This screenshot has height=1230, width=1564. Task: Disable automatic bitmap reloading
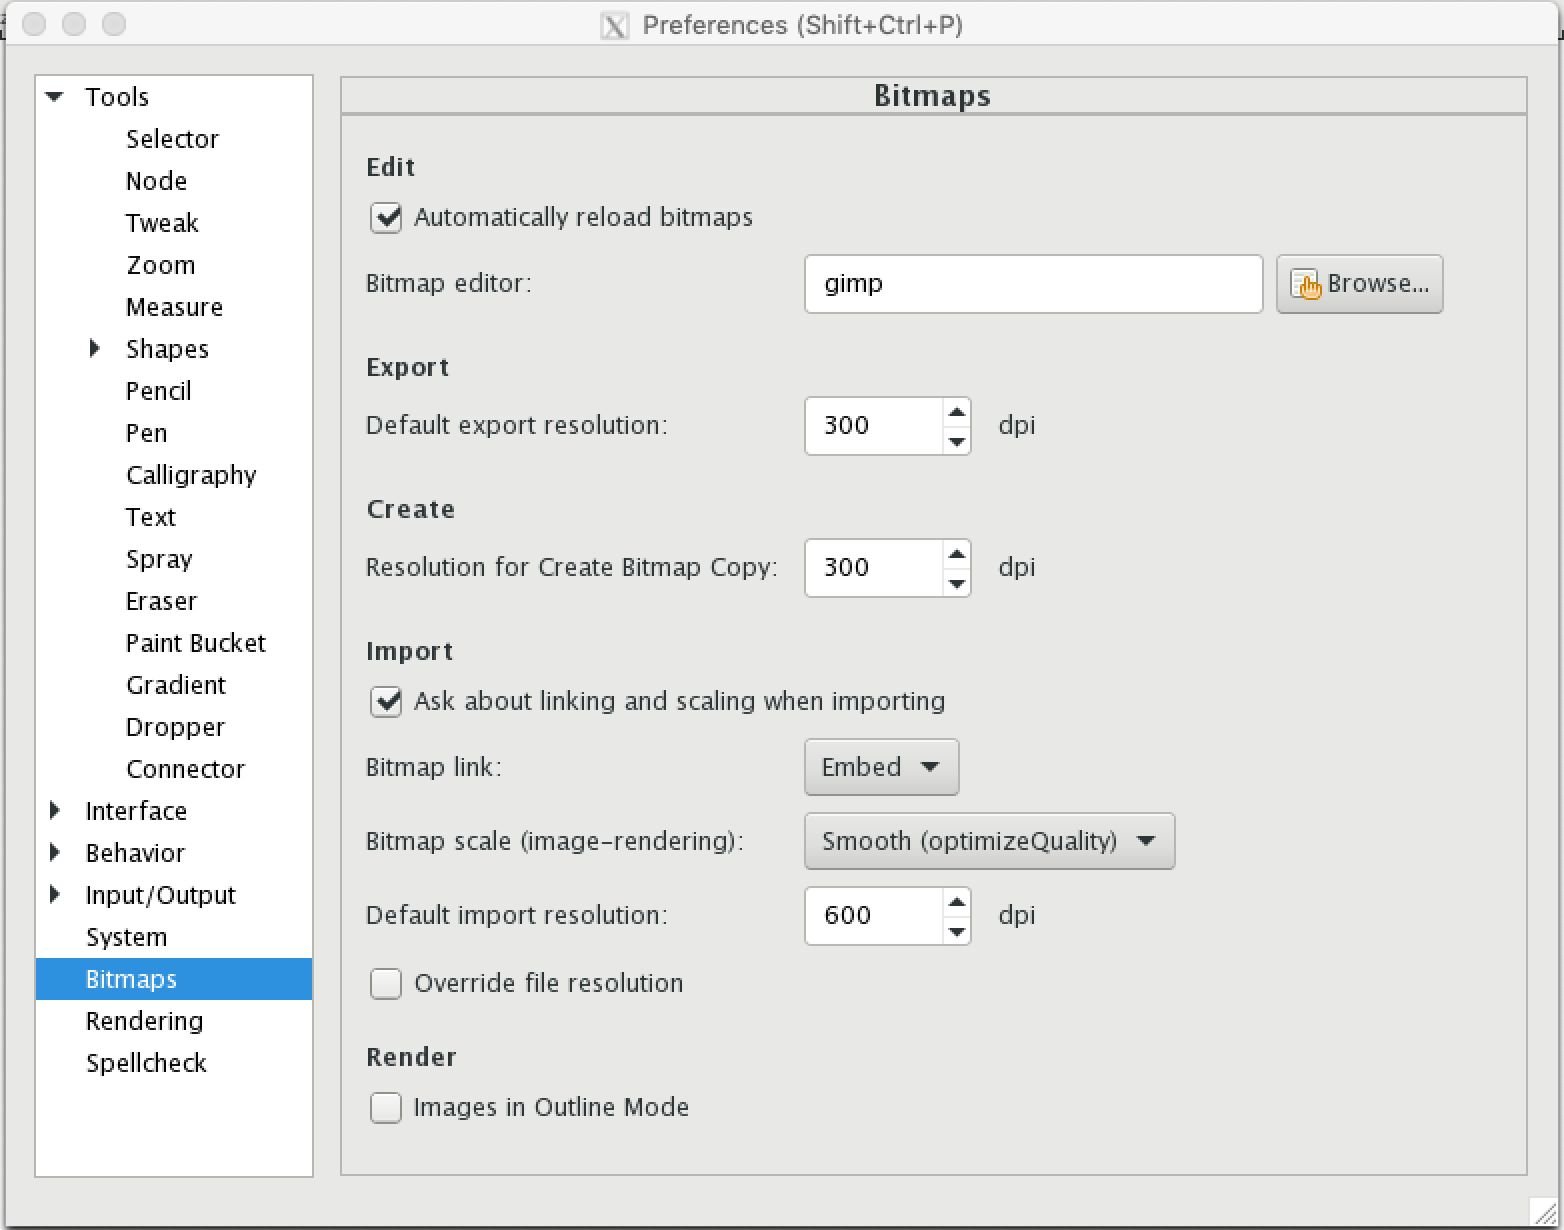(386, 218)
